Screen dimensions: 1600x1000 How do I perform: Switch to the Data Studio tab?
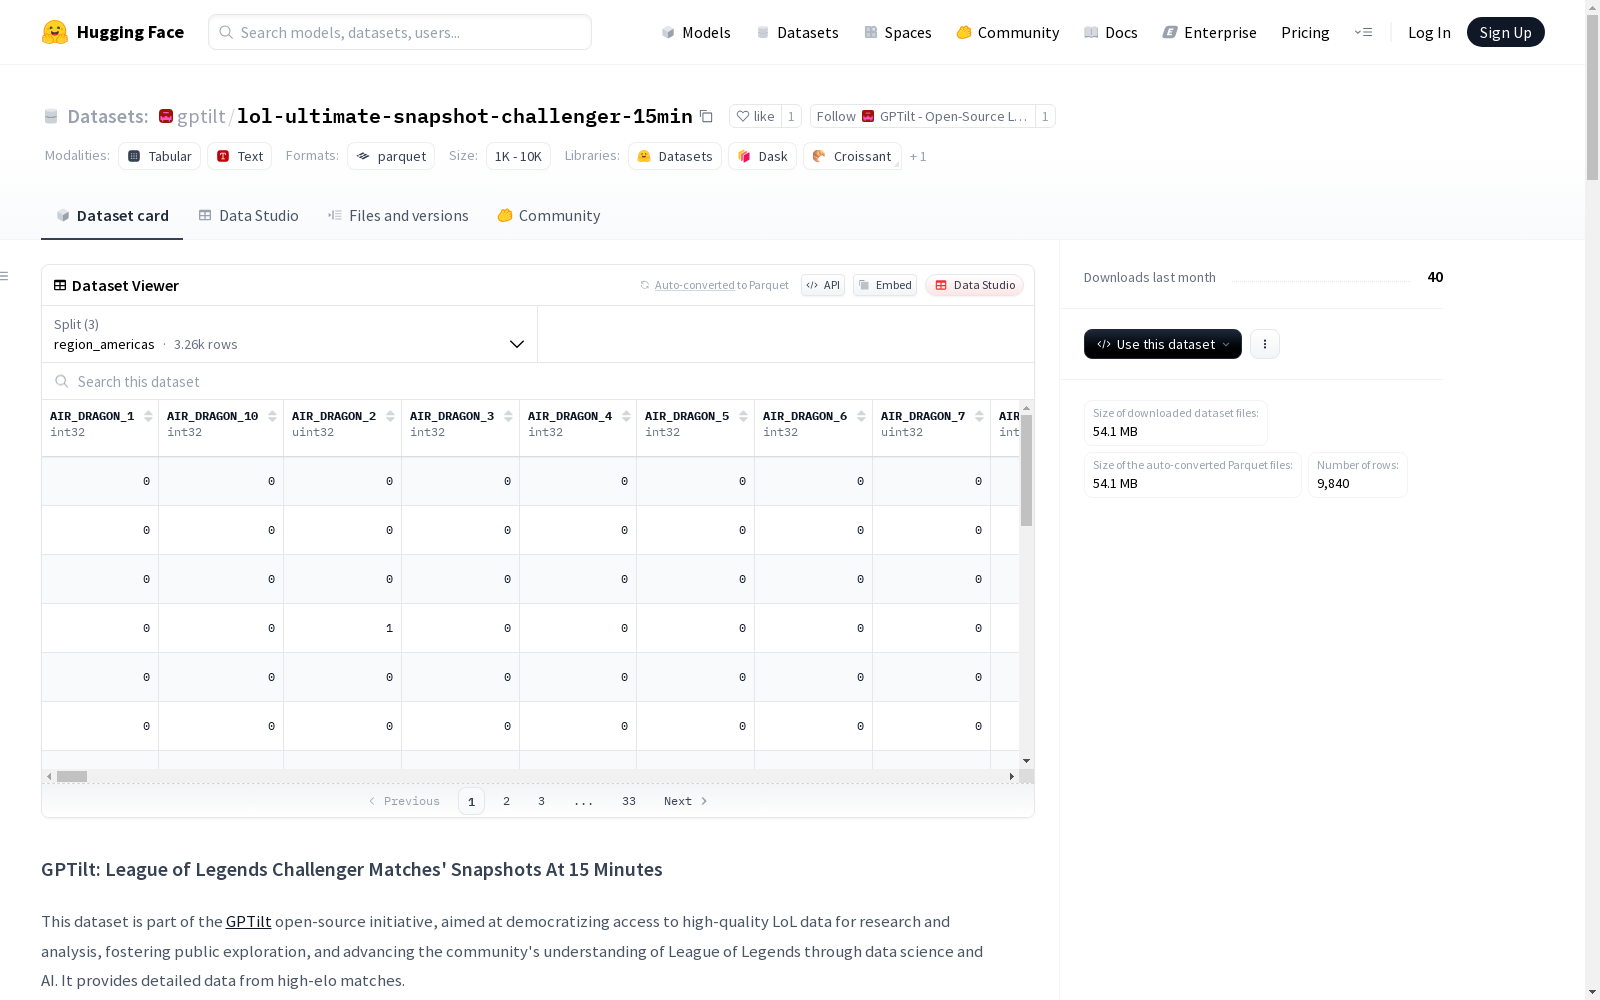(248, 216)
